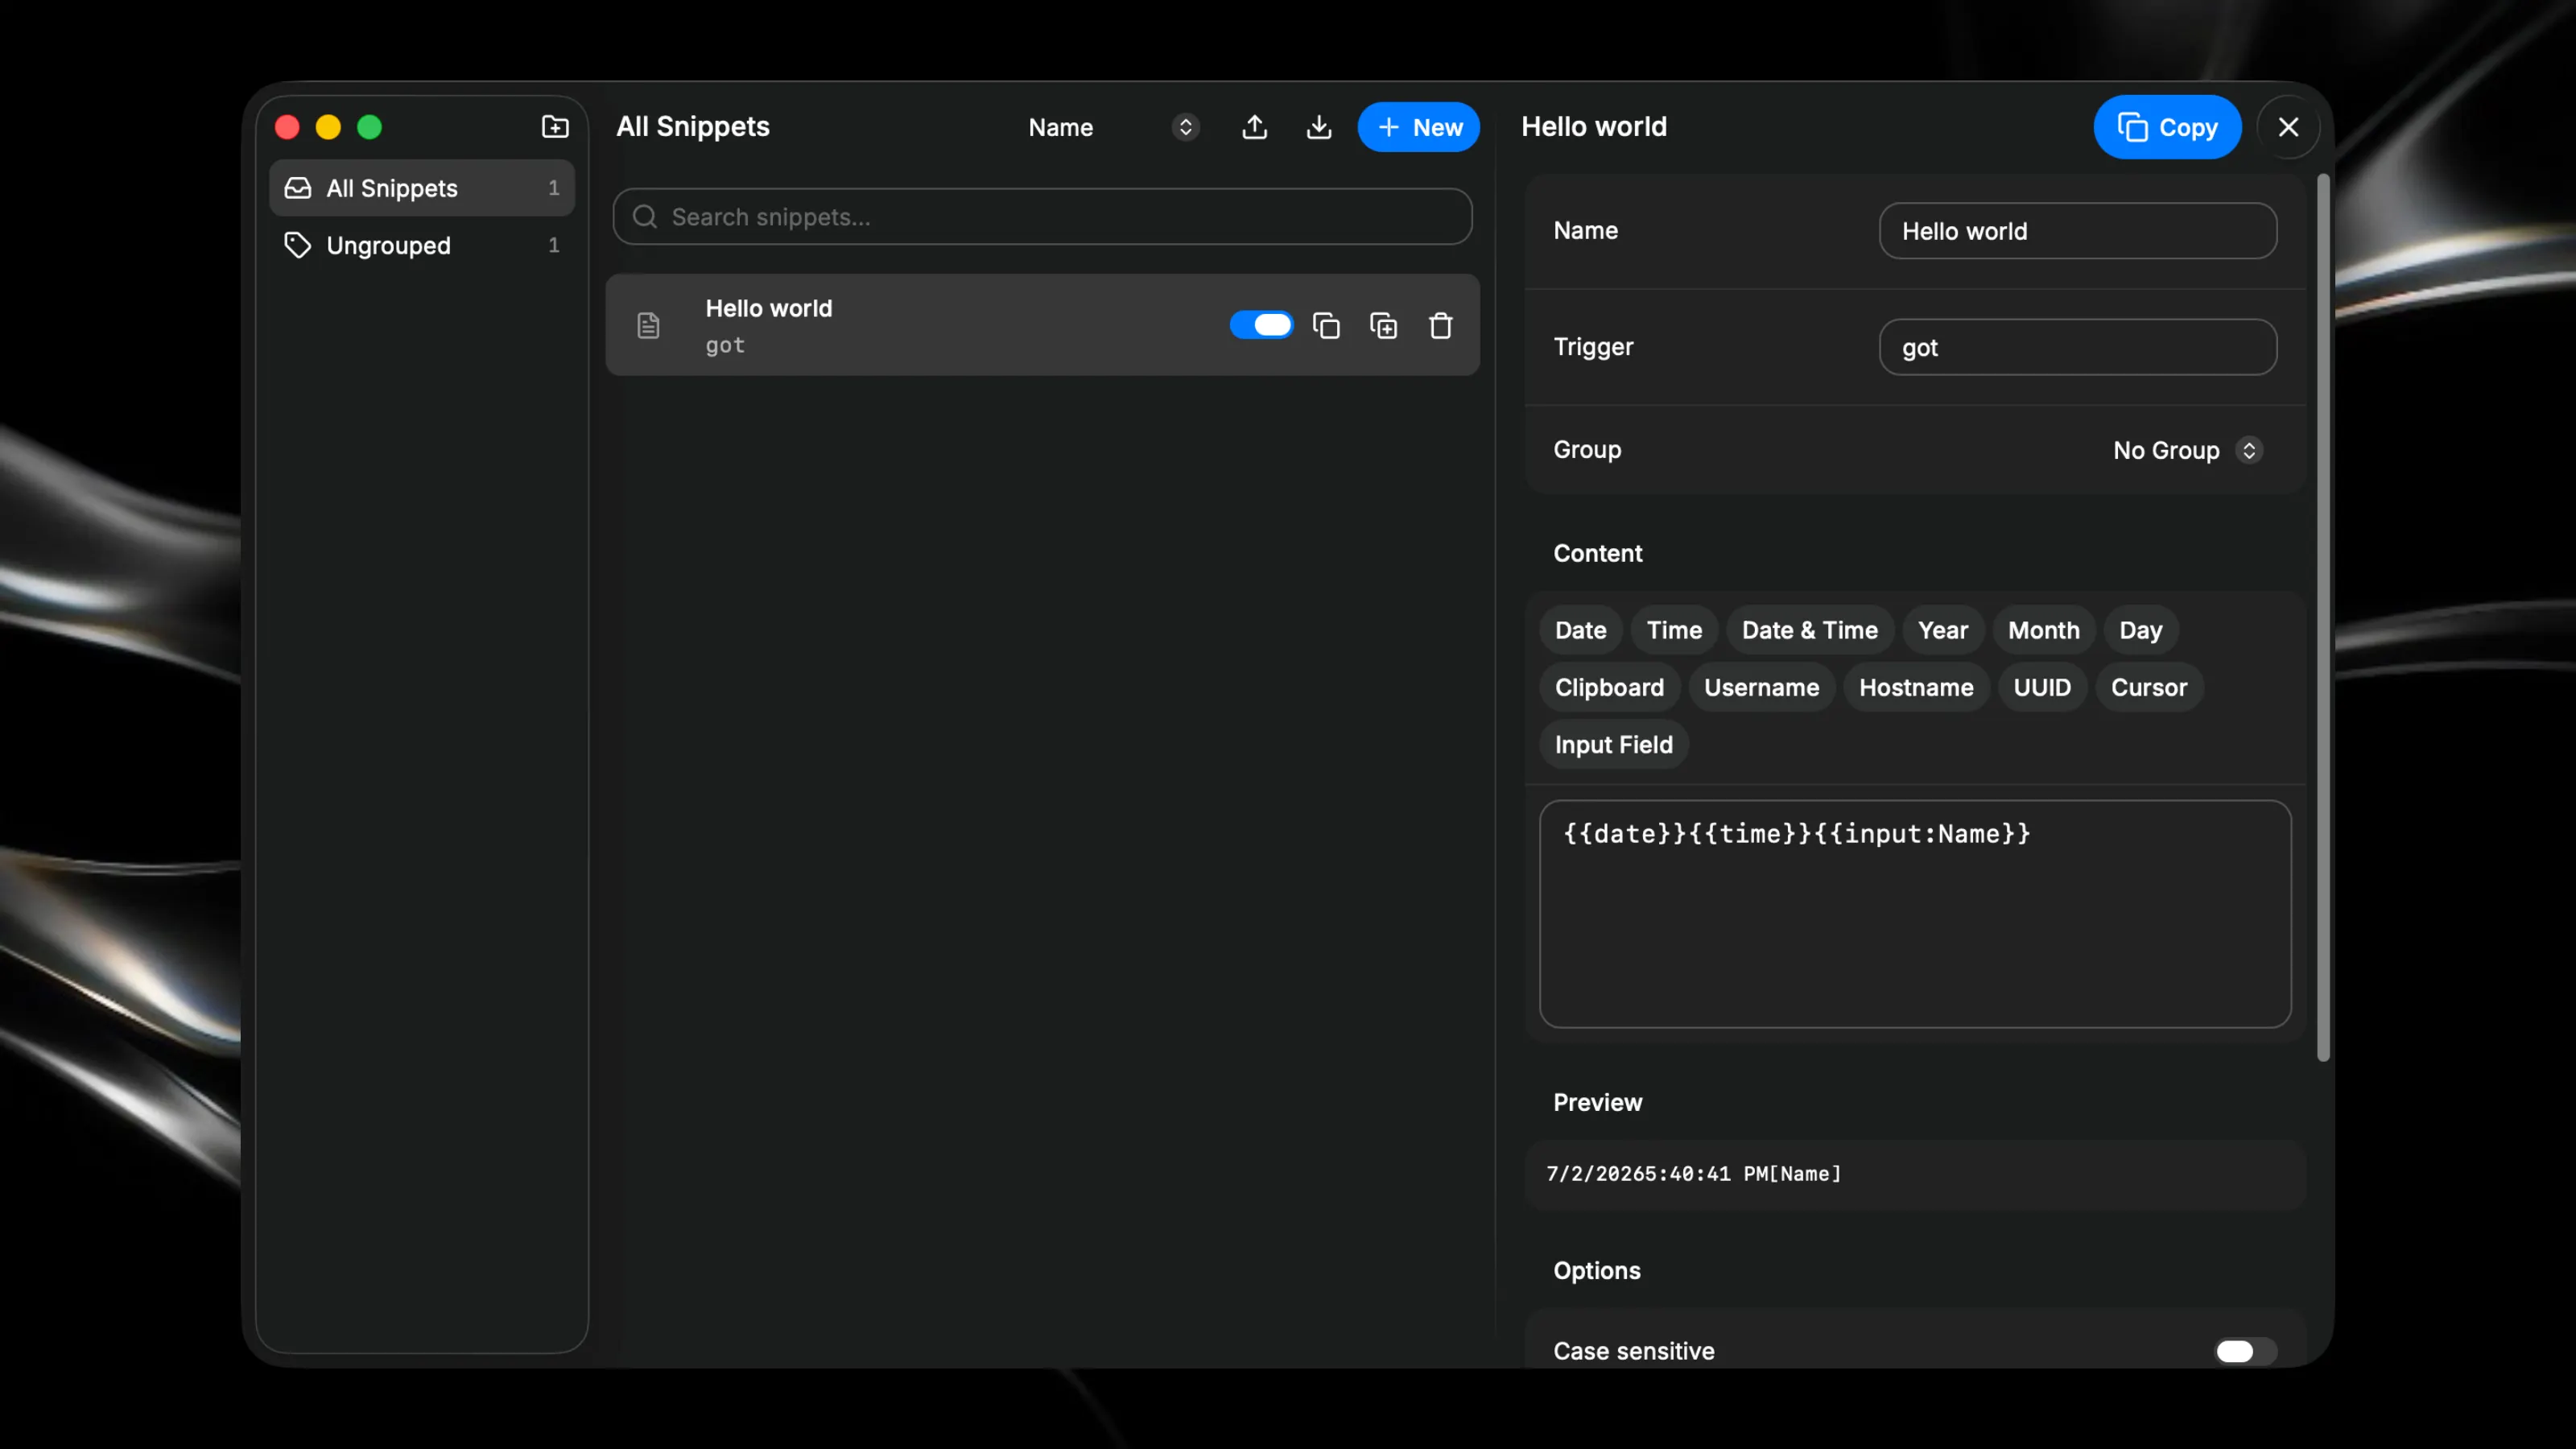Click the Search snippets field

[1042, 216]
